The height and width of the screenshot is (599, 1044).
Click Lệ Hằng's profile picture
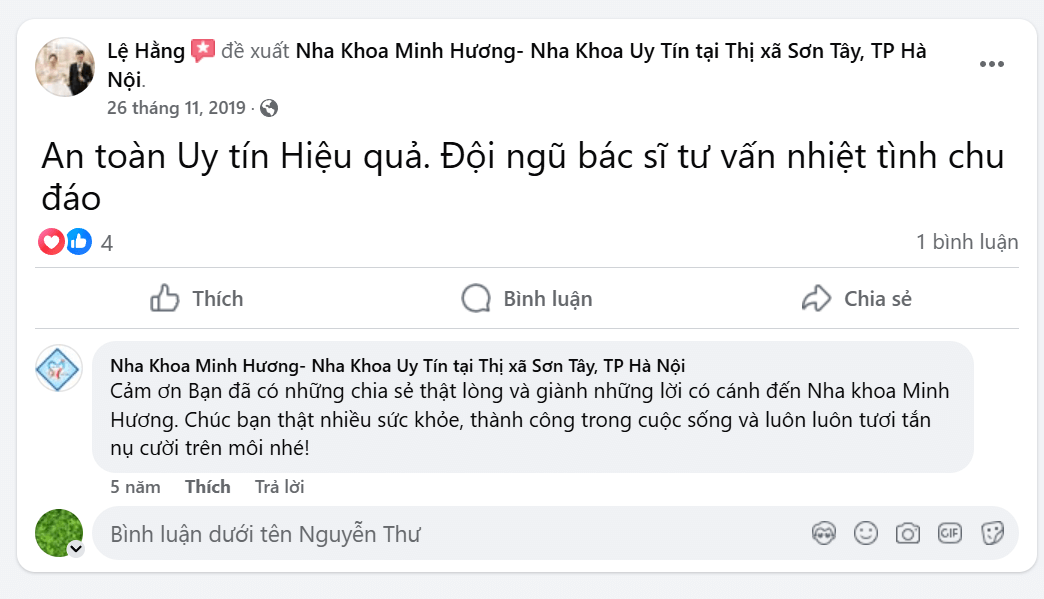pyautogui.click(x=64, y=64)
